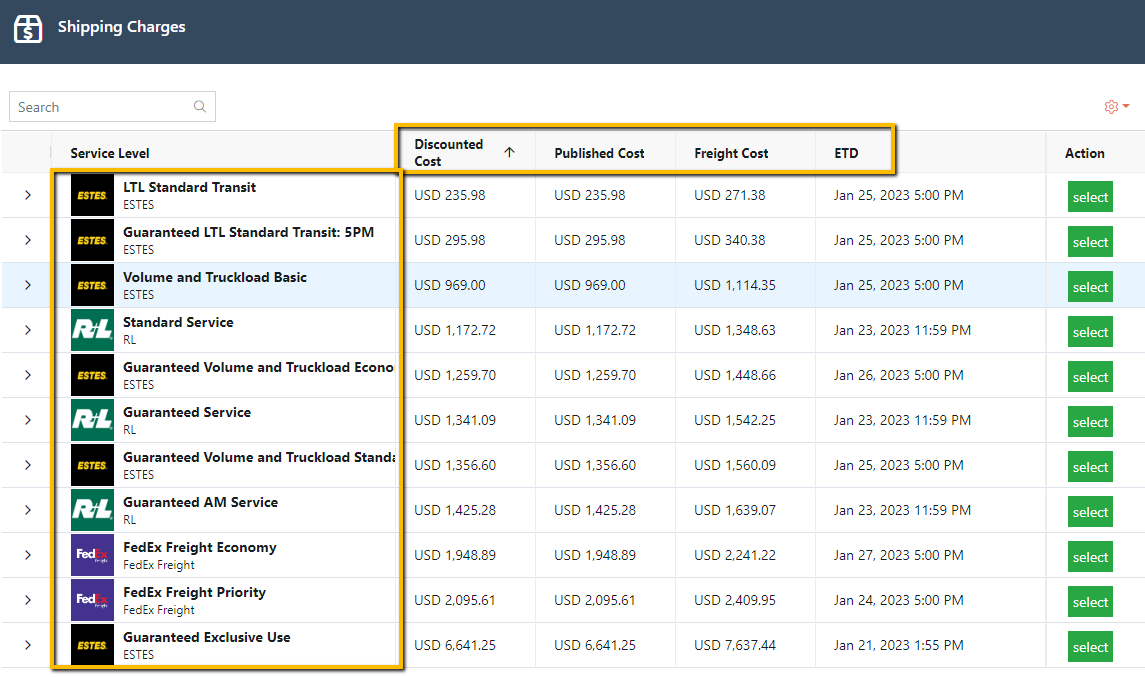This screenshot has height=677, width=1145.
Task: Click the ETD Jan 21, 2023 1:55 PM
Action: (x=898, y=646)
